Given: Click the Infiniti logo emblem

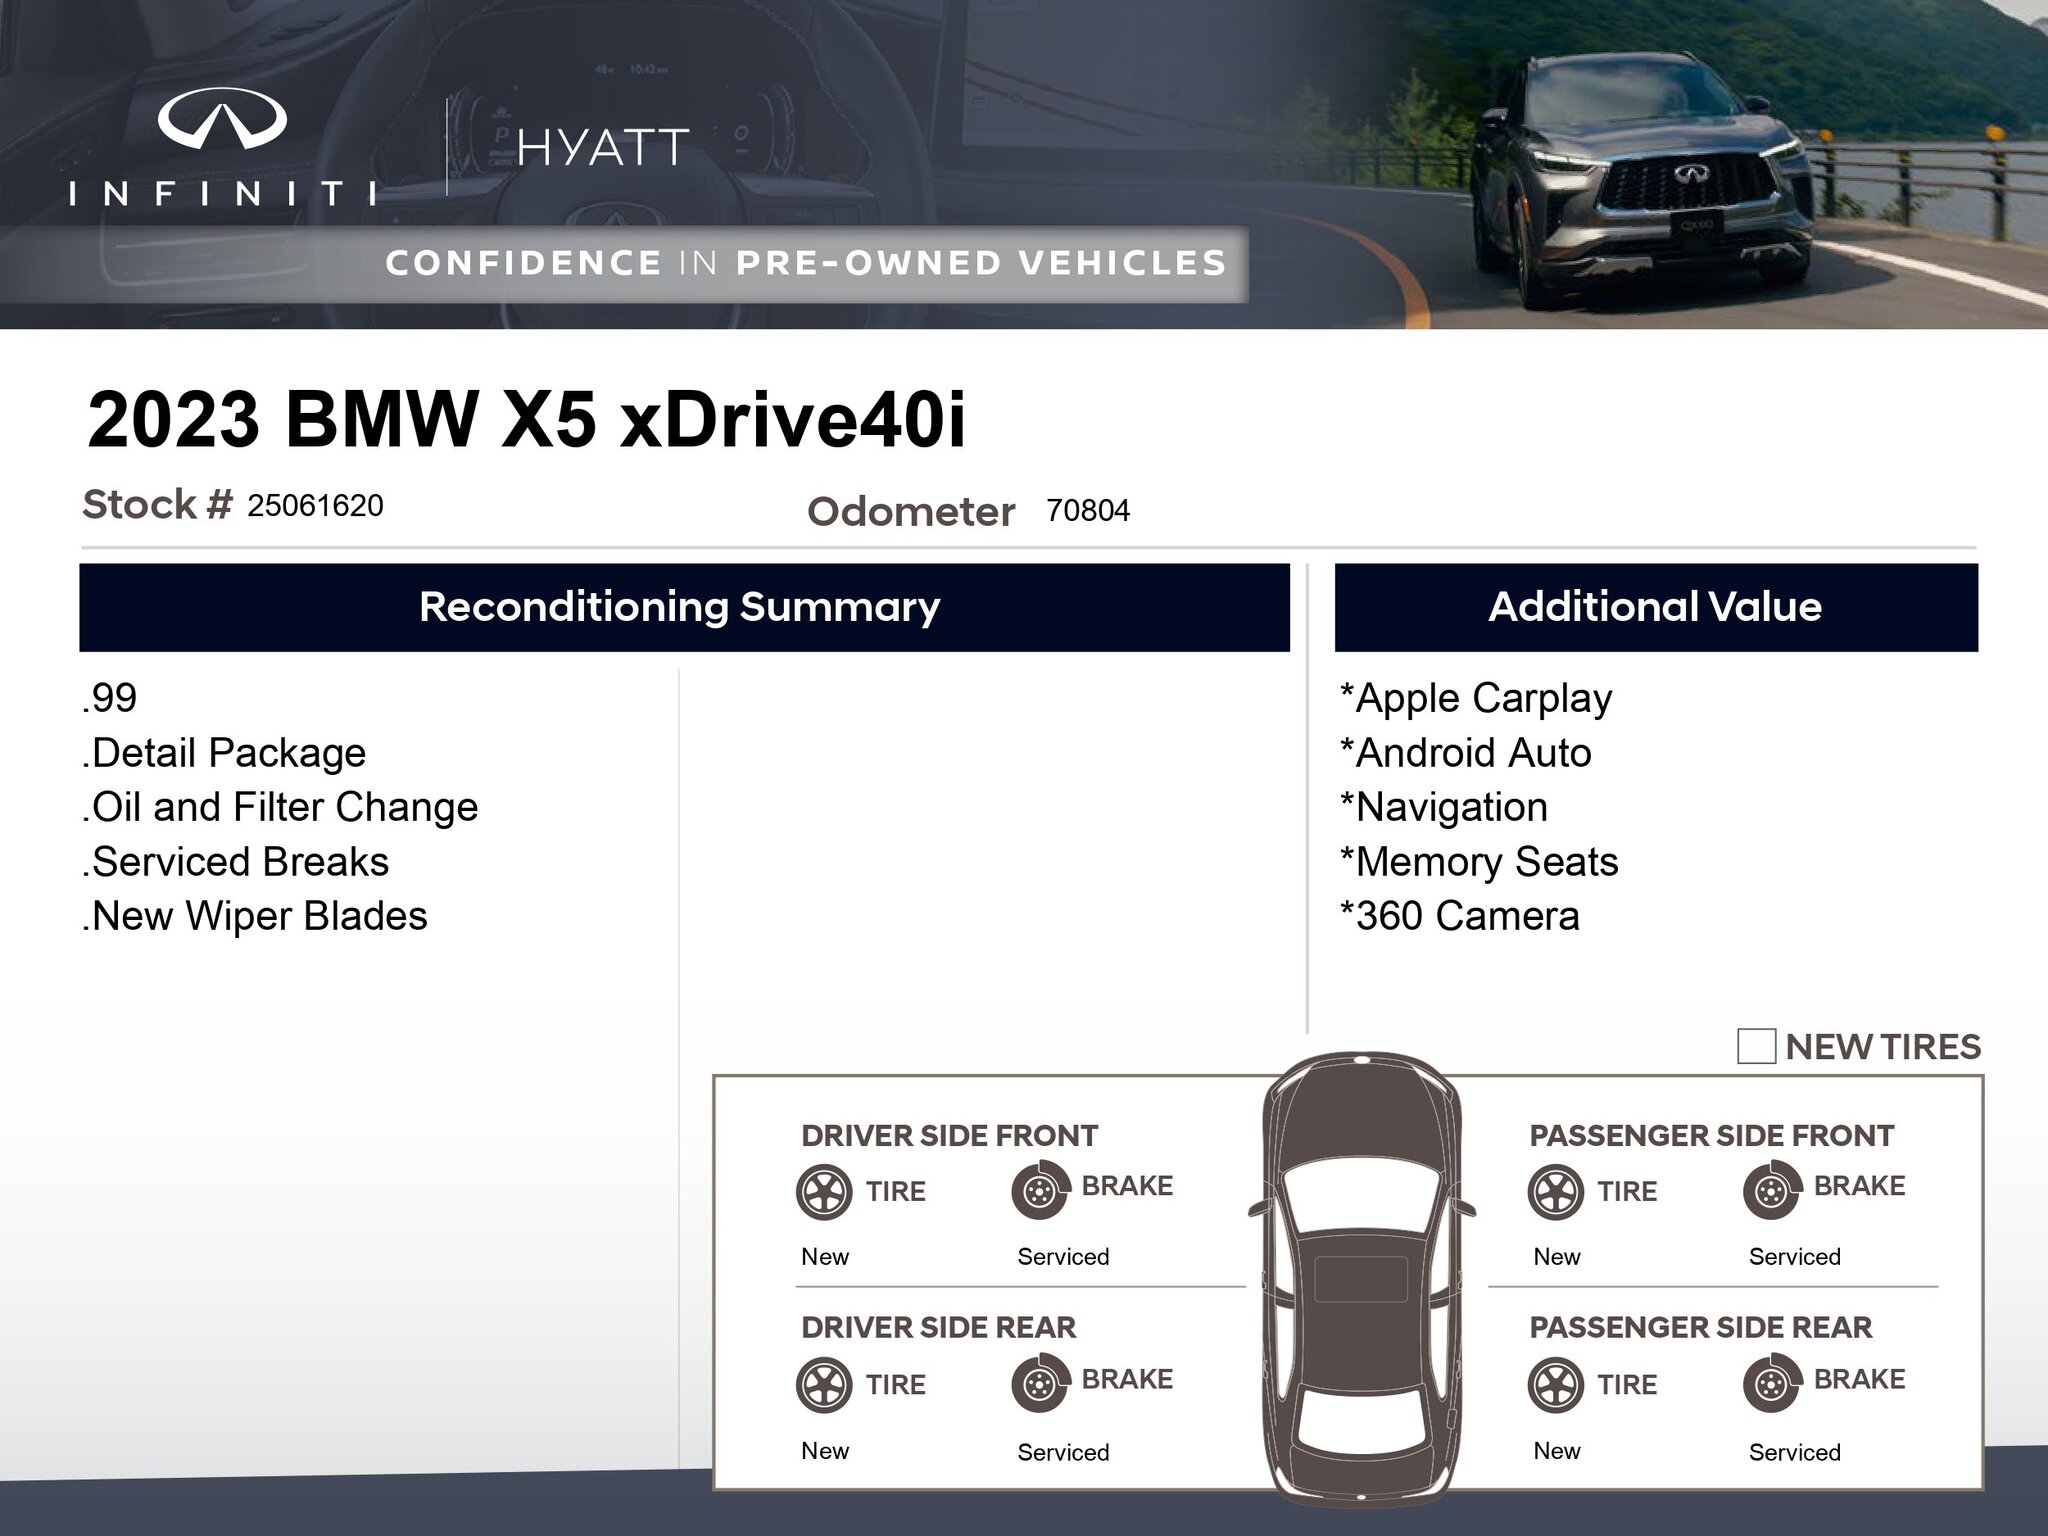Looking at the screenshot, I should tap(222, 119).
